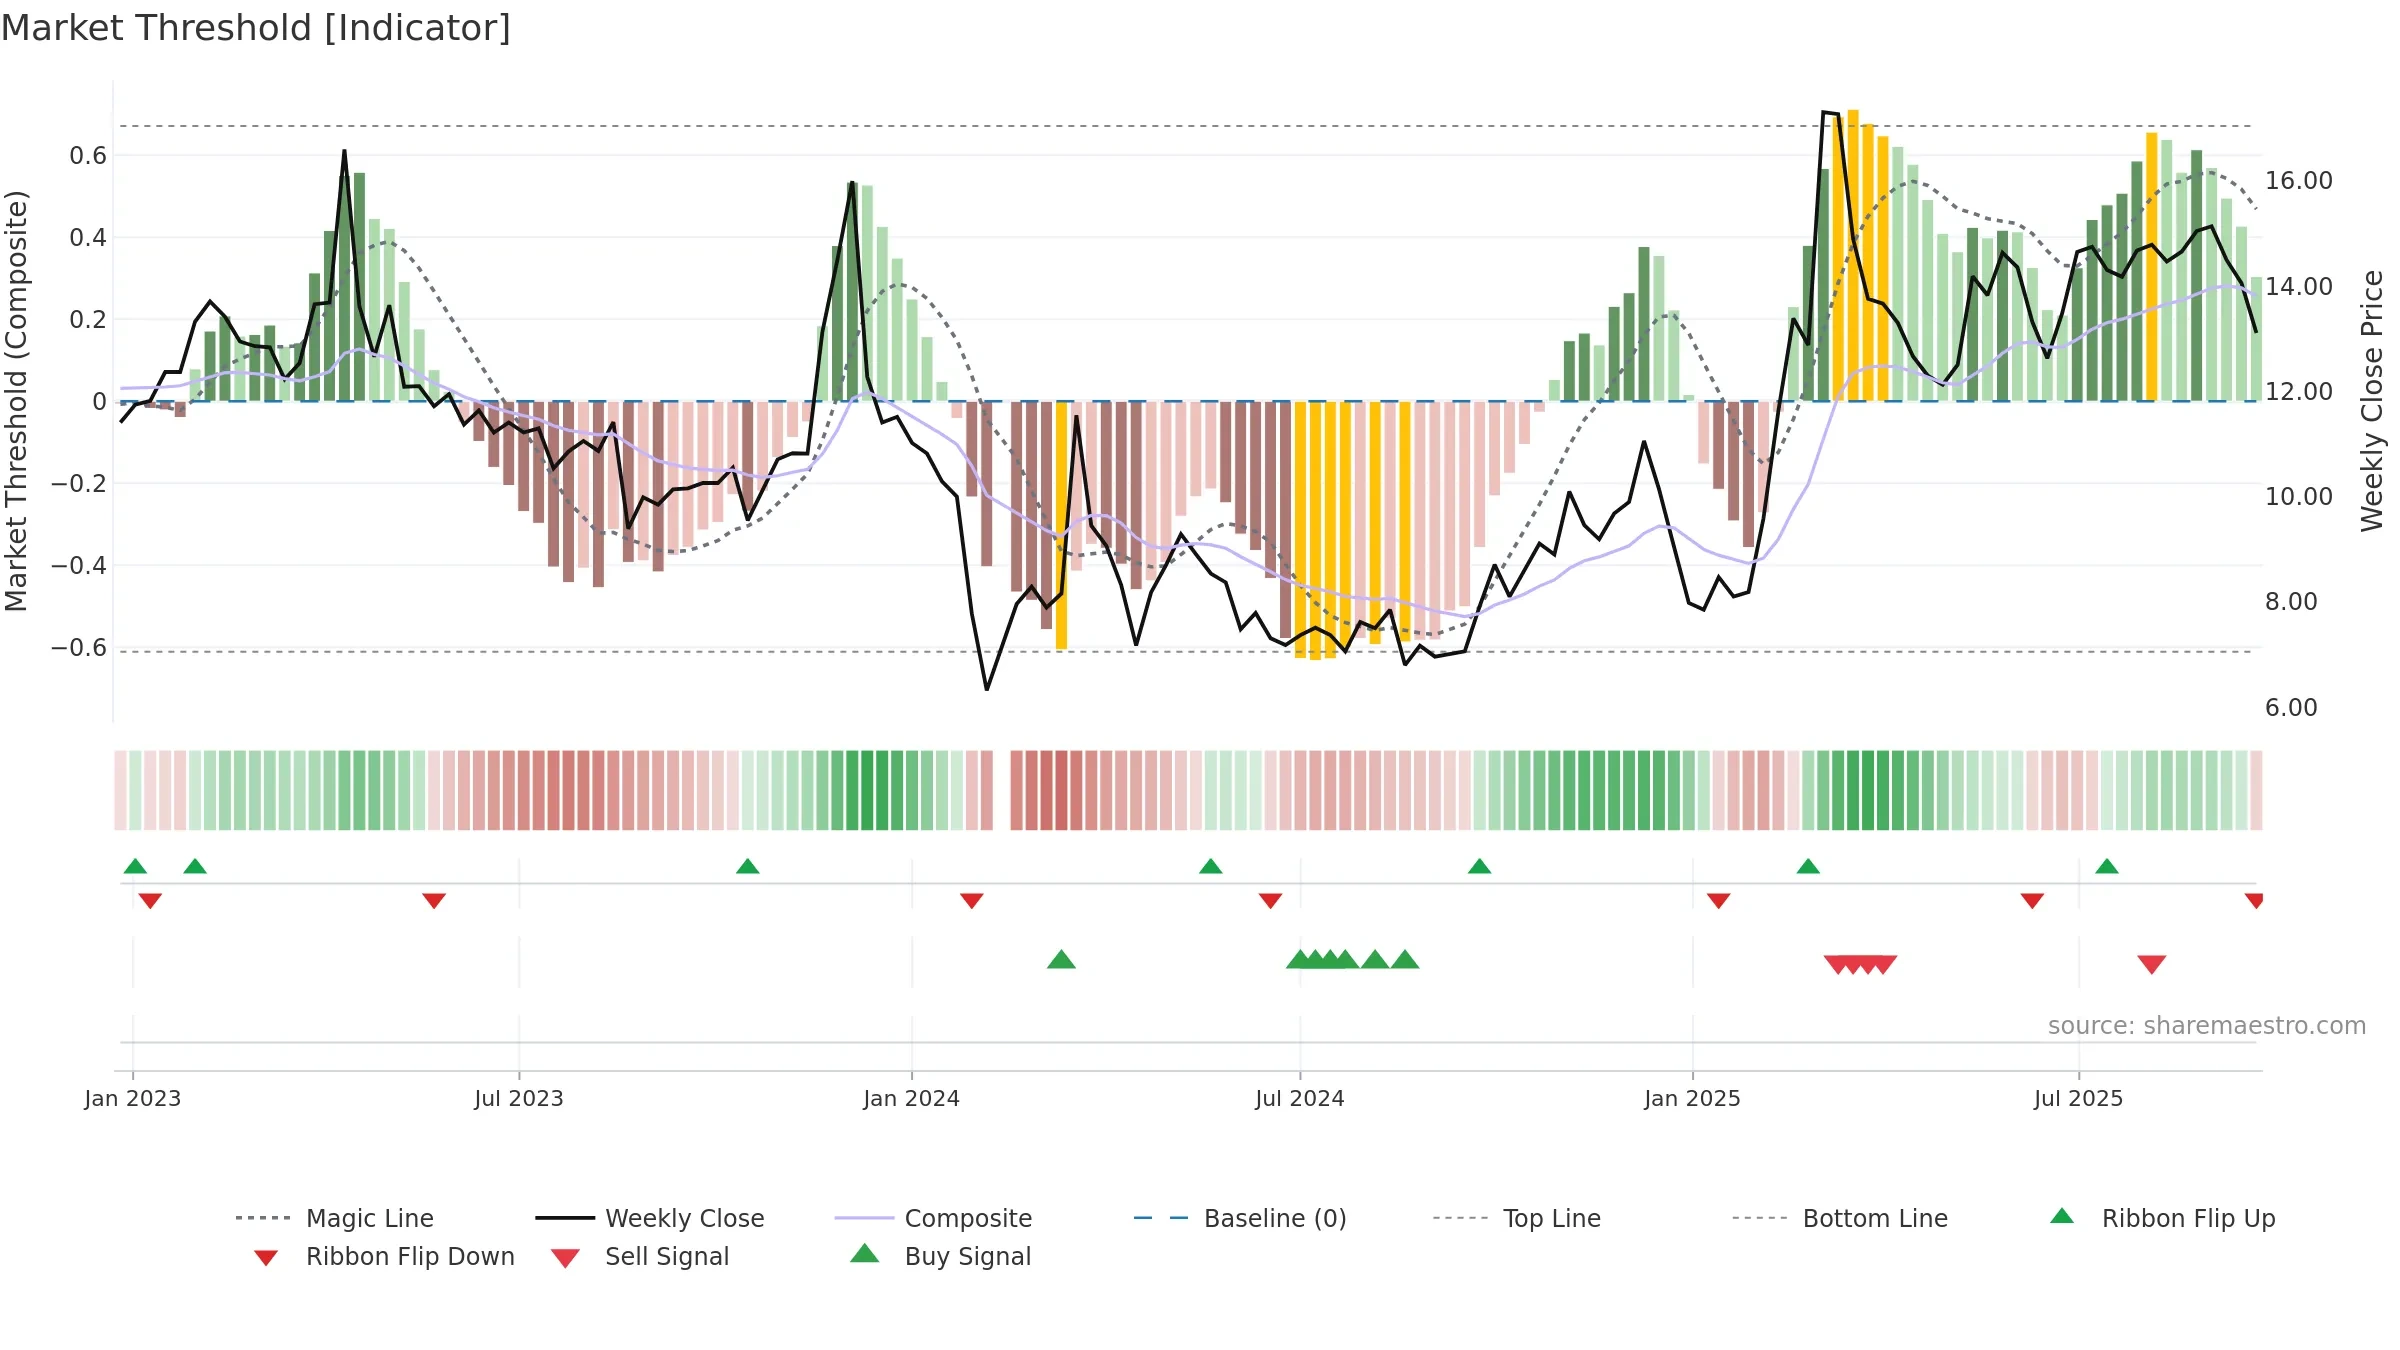Select the Jan 2025 x-axis label
This screenshot has width=2400, height=1350.
[x=1693, y=1098]
